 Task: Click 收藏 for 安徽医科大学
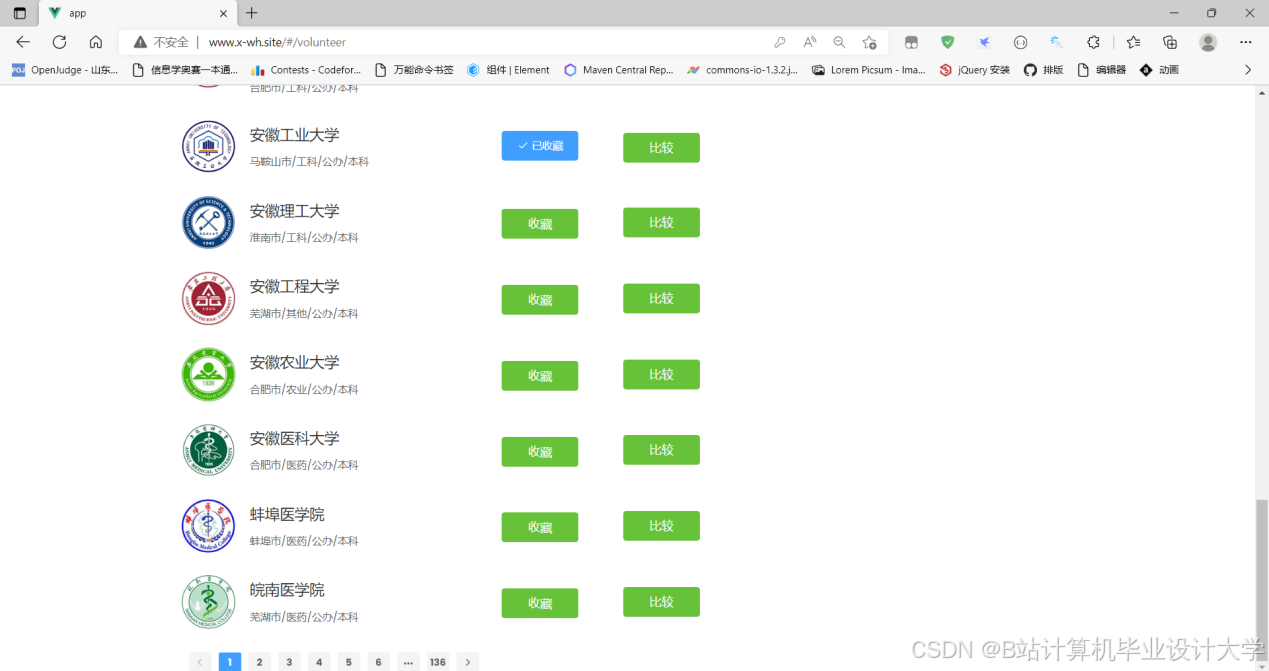point(540,452)
